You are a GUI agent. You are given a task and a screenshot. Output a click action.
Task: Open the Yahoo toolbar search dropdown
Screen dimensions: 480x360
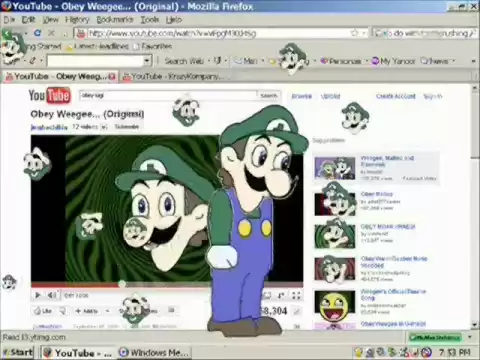point(146,61)
